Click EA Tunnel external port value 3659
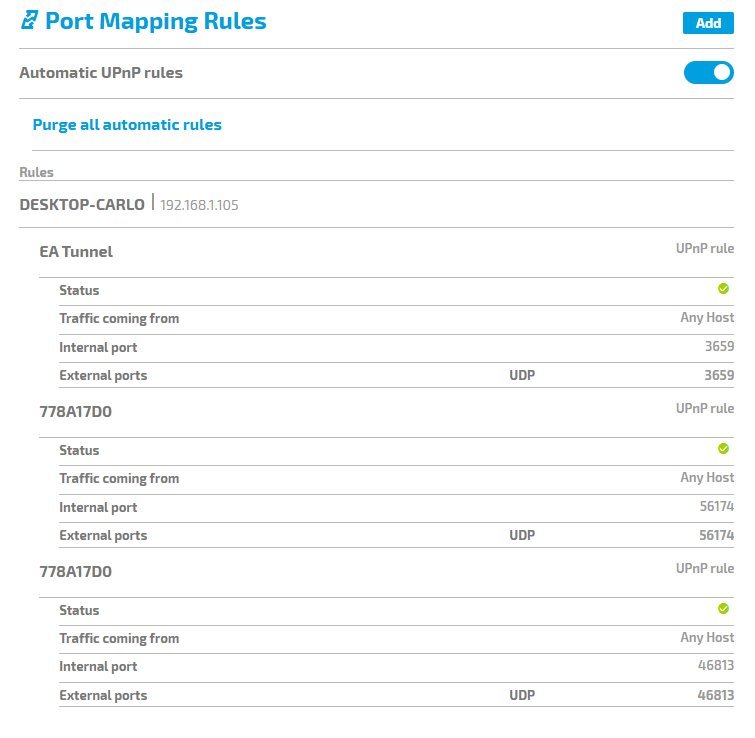755x738 pixels. tap(717, 375)
